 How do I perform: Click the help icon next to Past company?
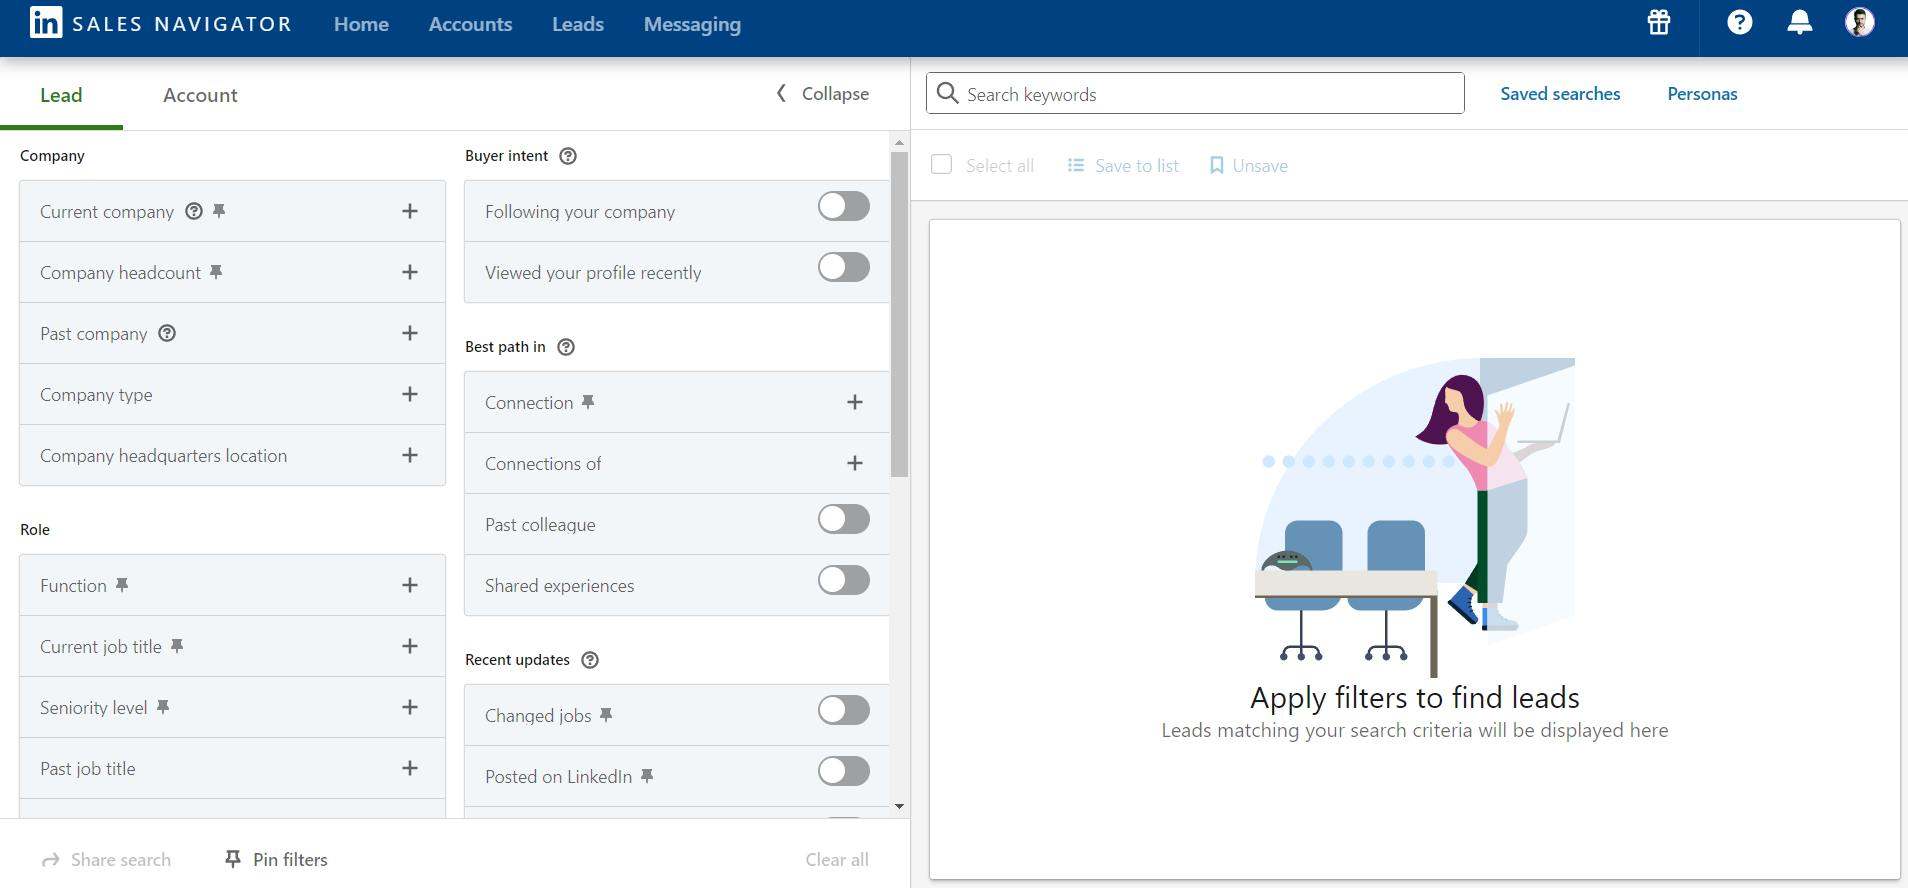click(x=167, y=333)
